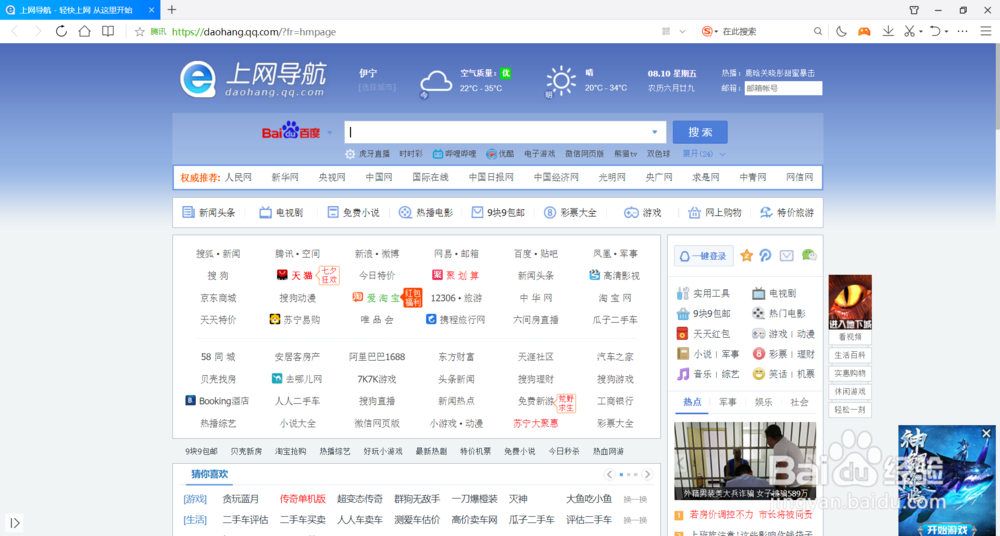Open the jail news photo thumbnail
The width and height of the screenshot is (1000, 536).
(x=745, y=461)
